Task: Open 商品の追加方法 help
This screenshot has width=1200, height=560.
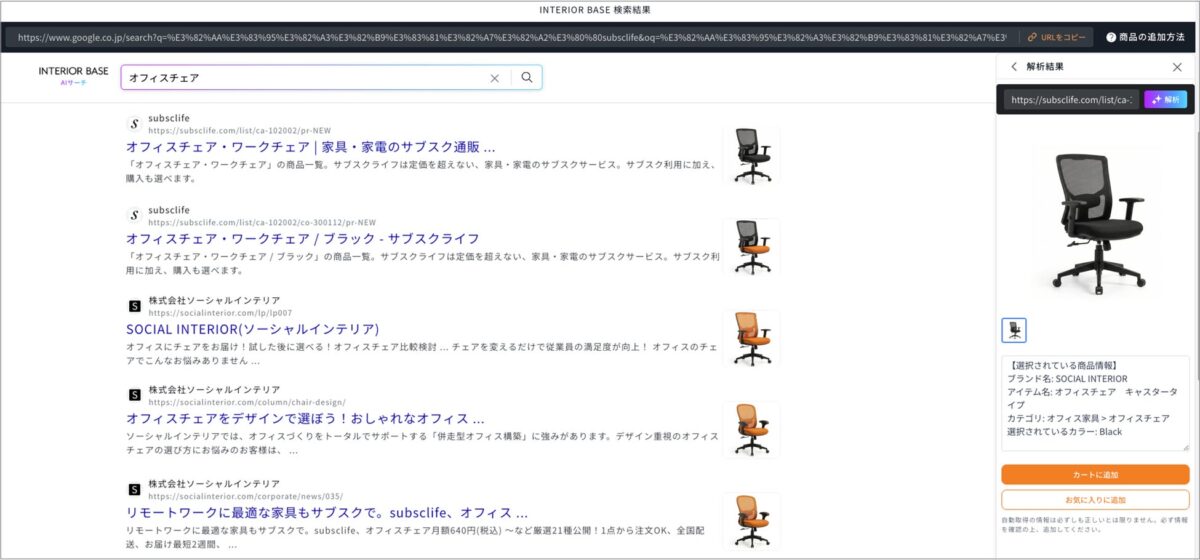Action: point(1145,37)
